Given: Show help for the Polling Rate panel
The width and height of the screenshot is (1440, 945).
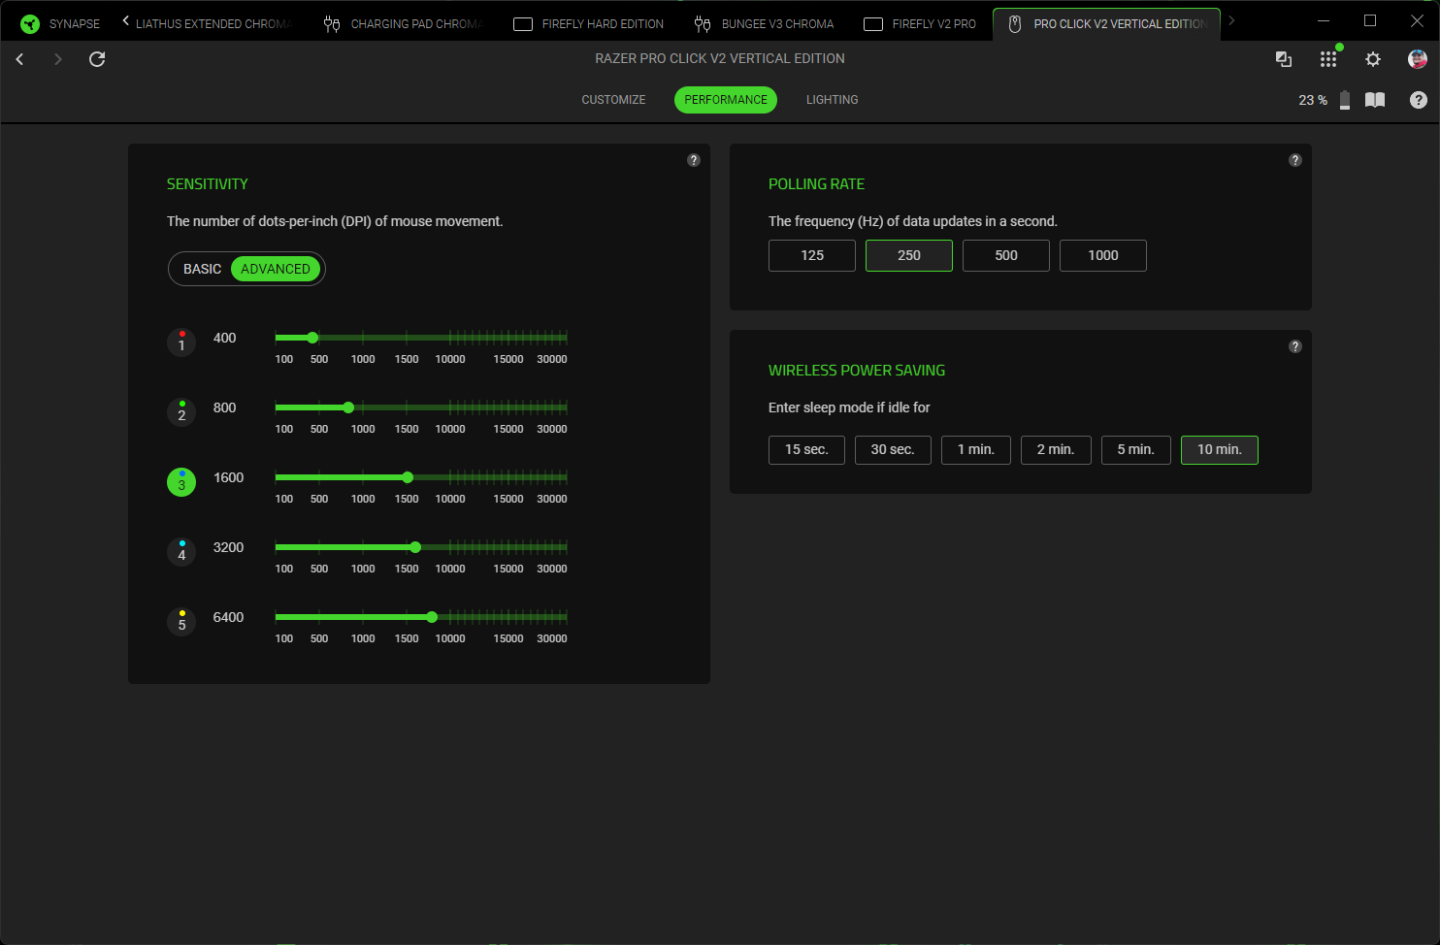Looking at the screenshot, I should point(1295,160).
